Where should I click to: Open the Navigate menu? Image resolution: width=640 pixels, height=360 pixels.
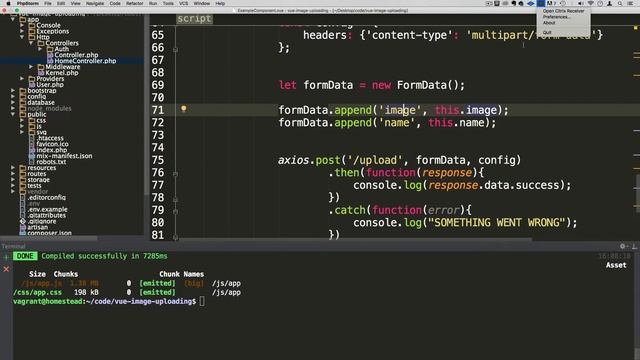[x=95, y=3]
